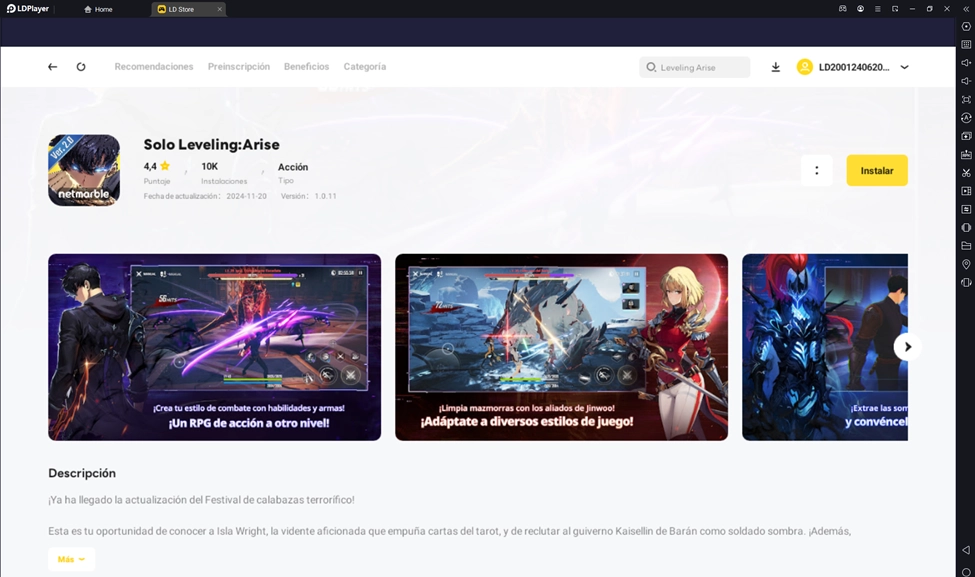Open LDPlayer settings hexagon icon in sidebar
975x577 pixels.
(x=966, y=26)
